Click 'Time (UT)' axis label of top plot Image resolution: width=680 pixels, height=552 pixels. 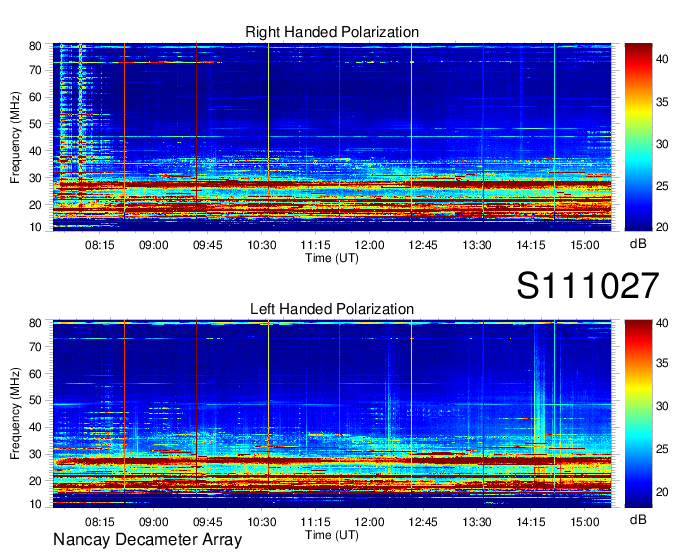(x=332, y=258)
